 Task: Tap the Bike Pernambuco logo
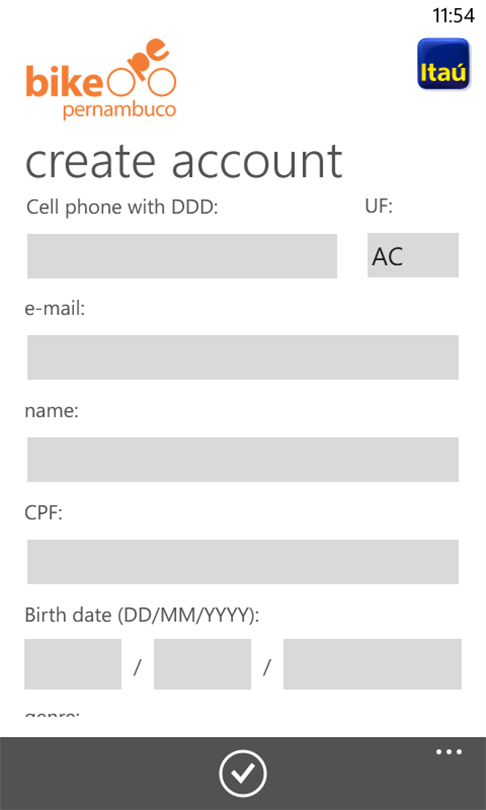(x=101, y=79)
